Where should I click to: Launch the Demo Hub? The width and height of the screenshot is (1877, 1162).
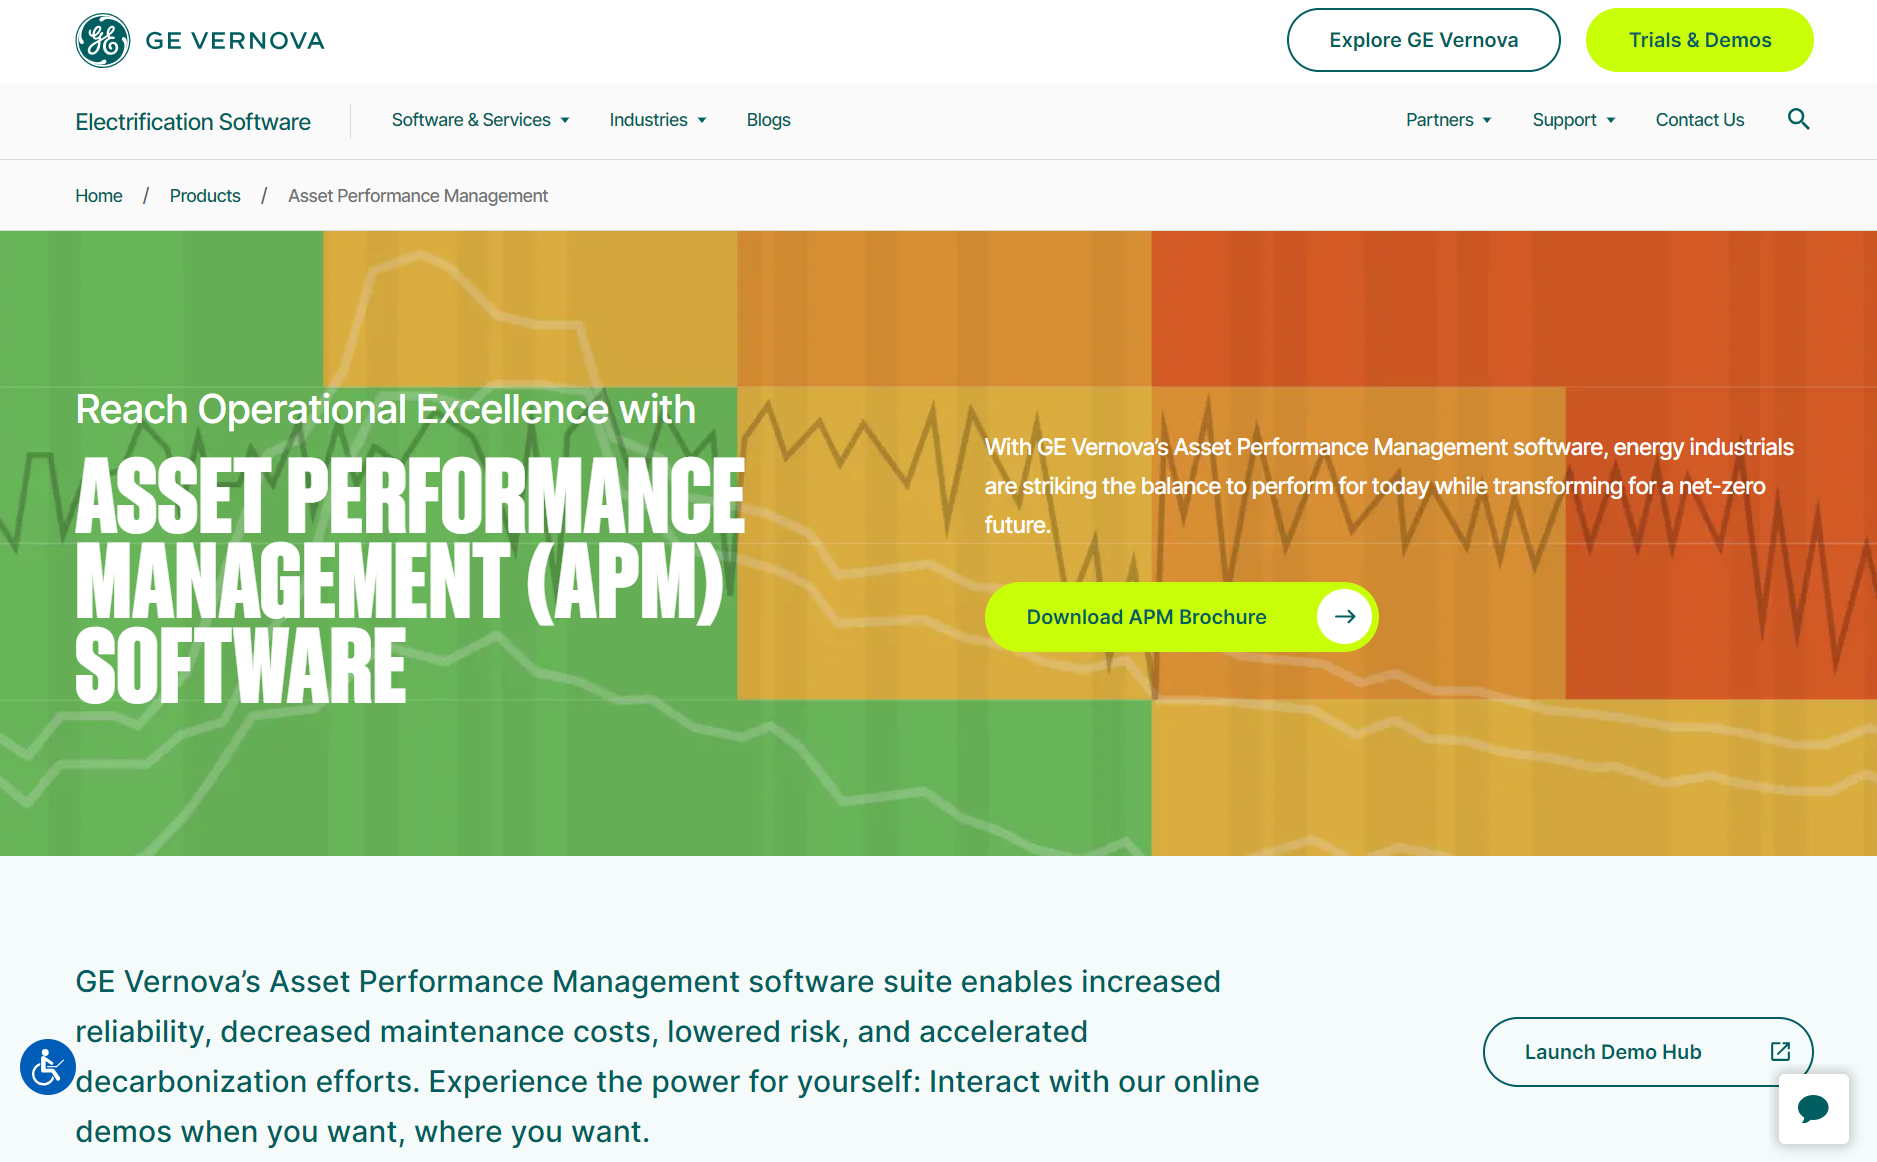click(1647, 1052)
